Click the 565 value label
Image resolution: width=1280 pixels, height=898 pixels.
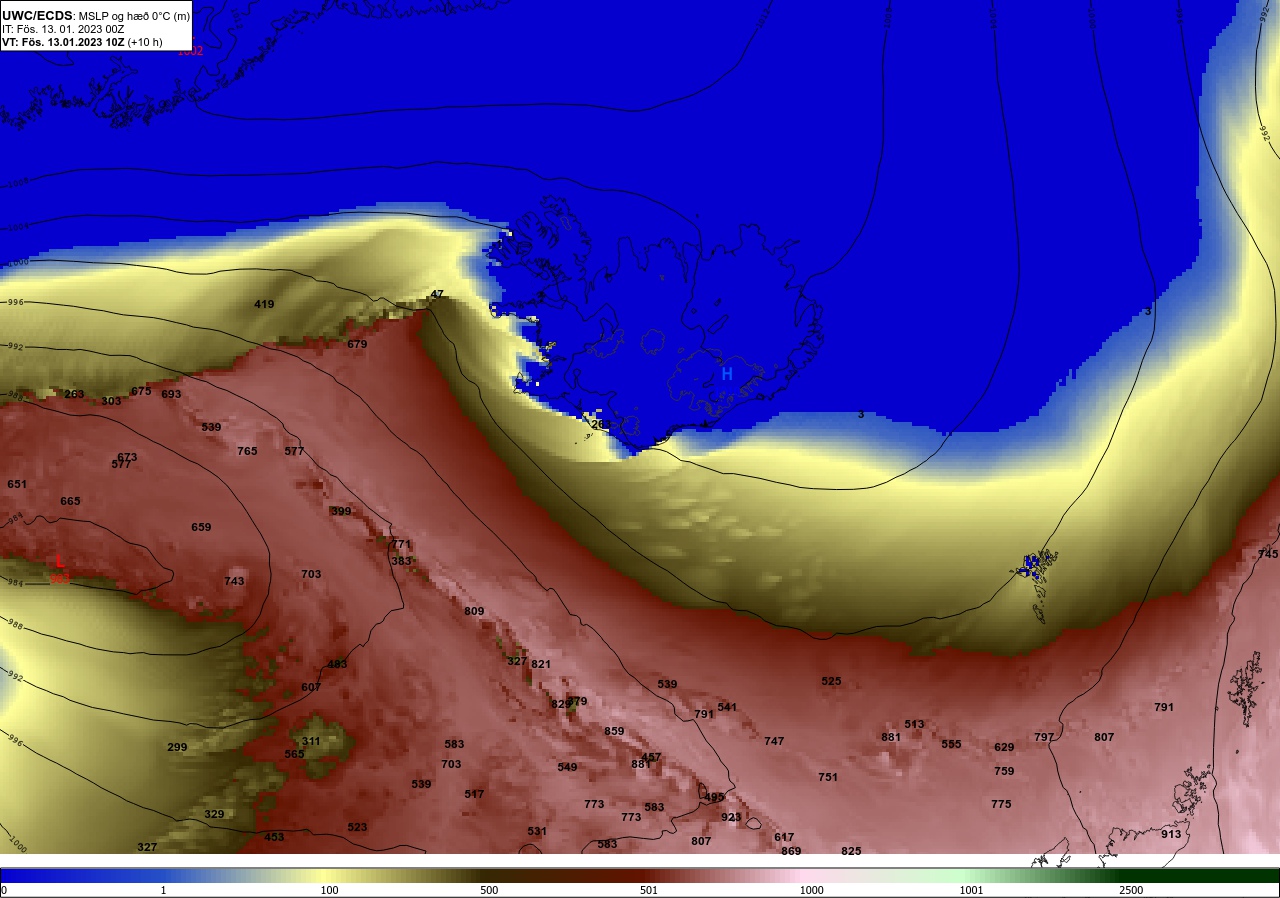294,754
